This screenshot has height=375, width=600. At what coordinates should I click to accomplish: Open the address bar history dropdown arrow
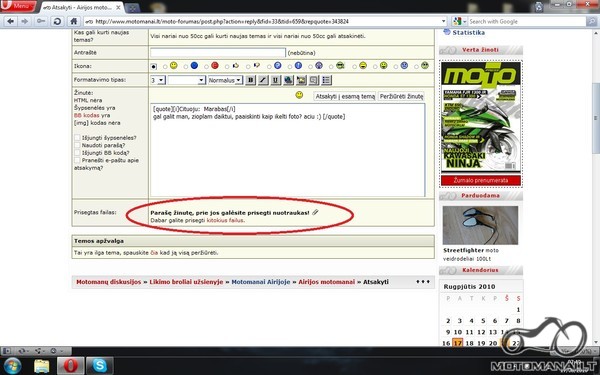(443, 21)
